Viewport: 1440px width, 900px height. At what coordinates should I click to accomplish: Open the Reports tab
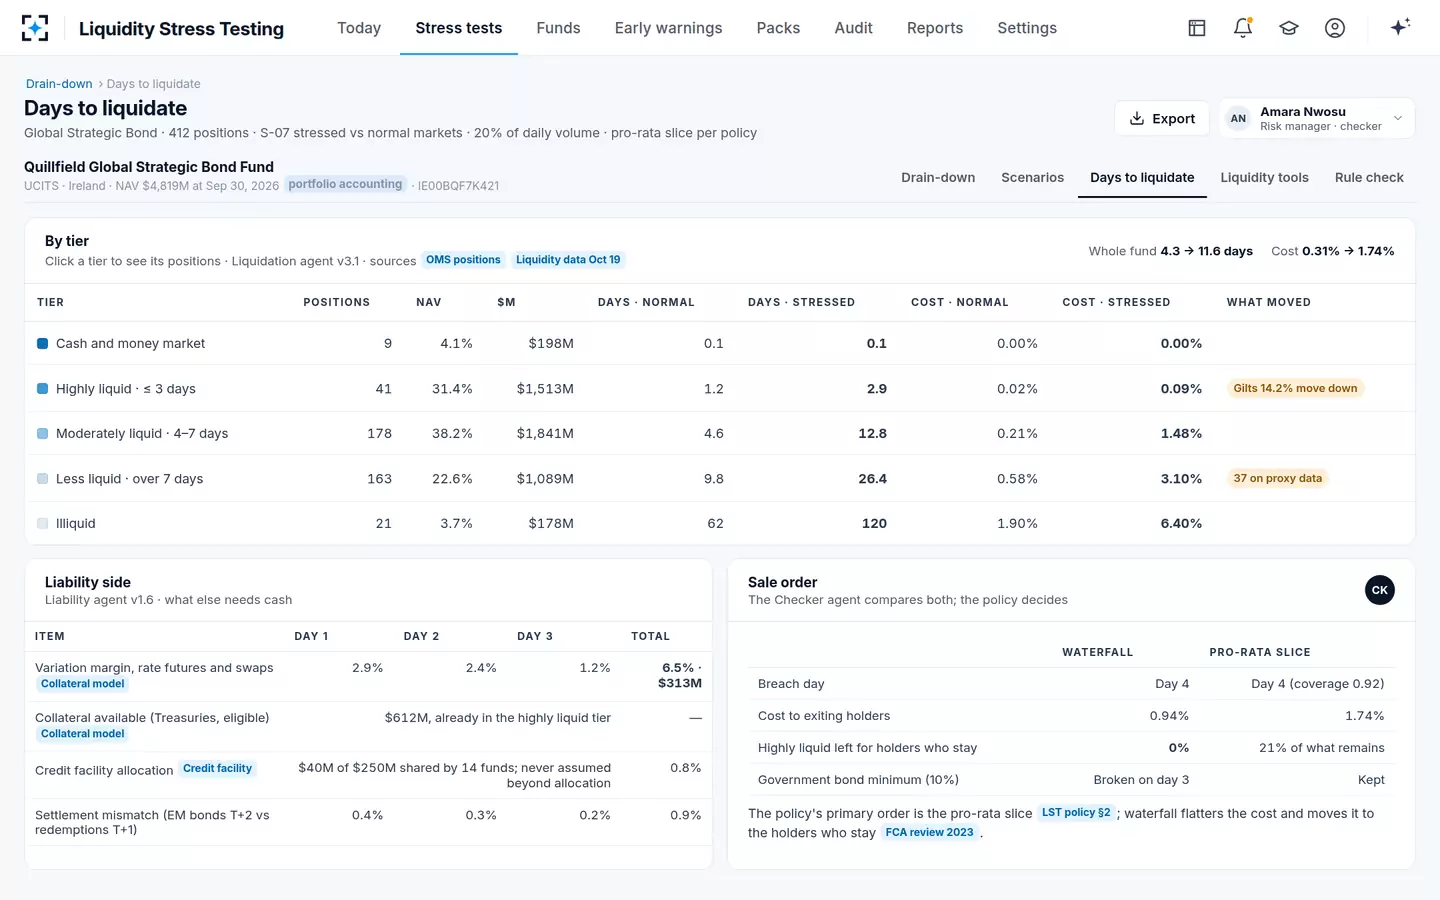coord(935,28)
